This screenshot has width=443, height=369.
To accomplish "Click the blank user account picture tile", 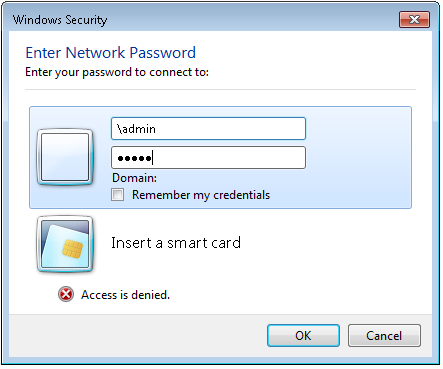I will [65, 157].
